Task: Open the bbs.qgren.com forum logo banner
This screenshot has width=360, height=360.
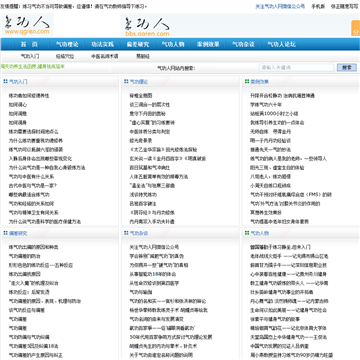Action: [147, 26]
